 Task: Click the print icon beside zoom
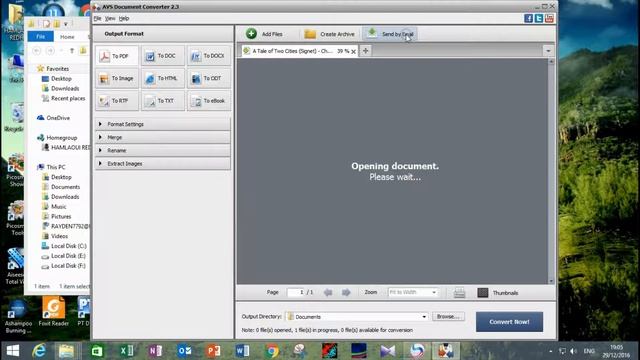tap(459, 293)
